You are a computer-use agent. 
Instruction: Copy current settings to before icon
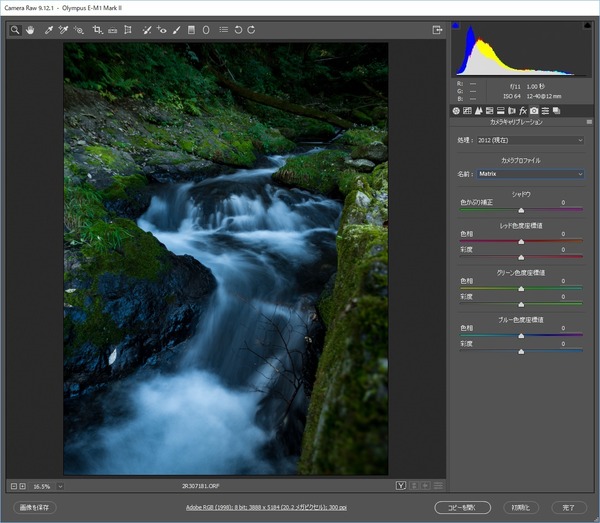[426, 486]
